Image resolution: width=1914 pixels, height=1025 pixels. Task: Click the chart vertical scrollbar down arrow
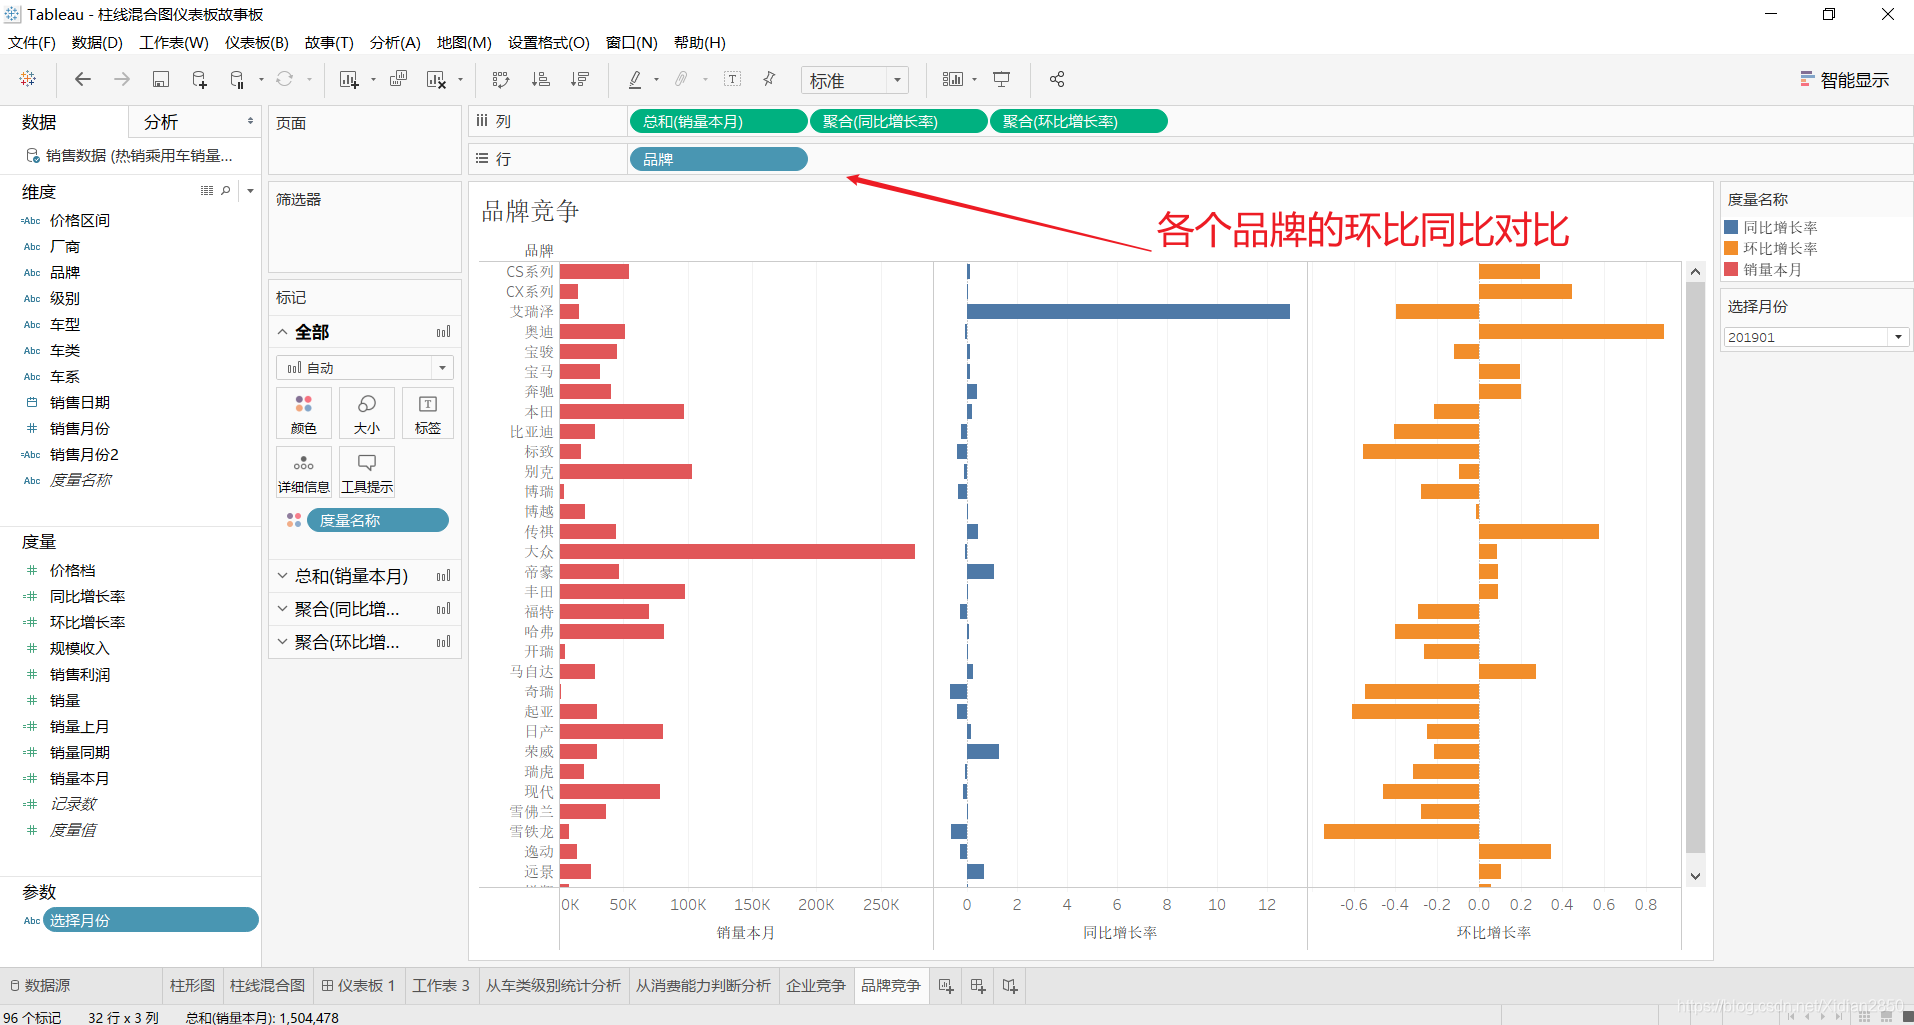pos(1695,875)
